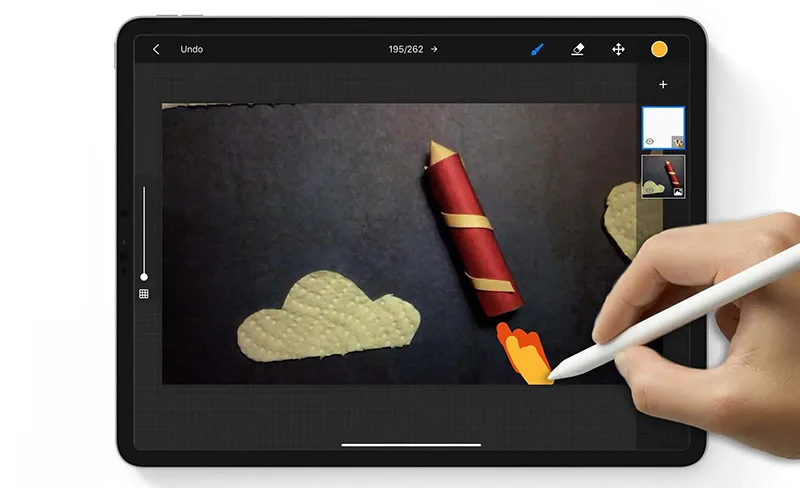Screen dimensions: 800x488
Task: Select the blank drawing layer thumbnail
Action: [x=663, y=128]
